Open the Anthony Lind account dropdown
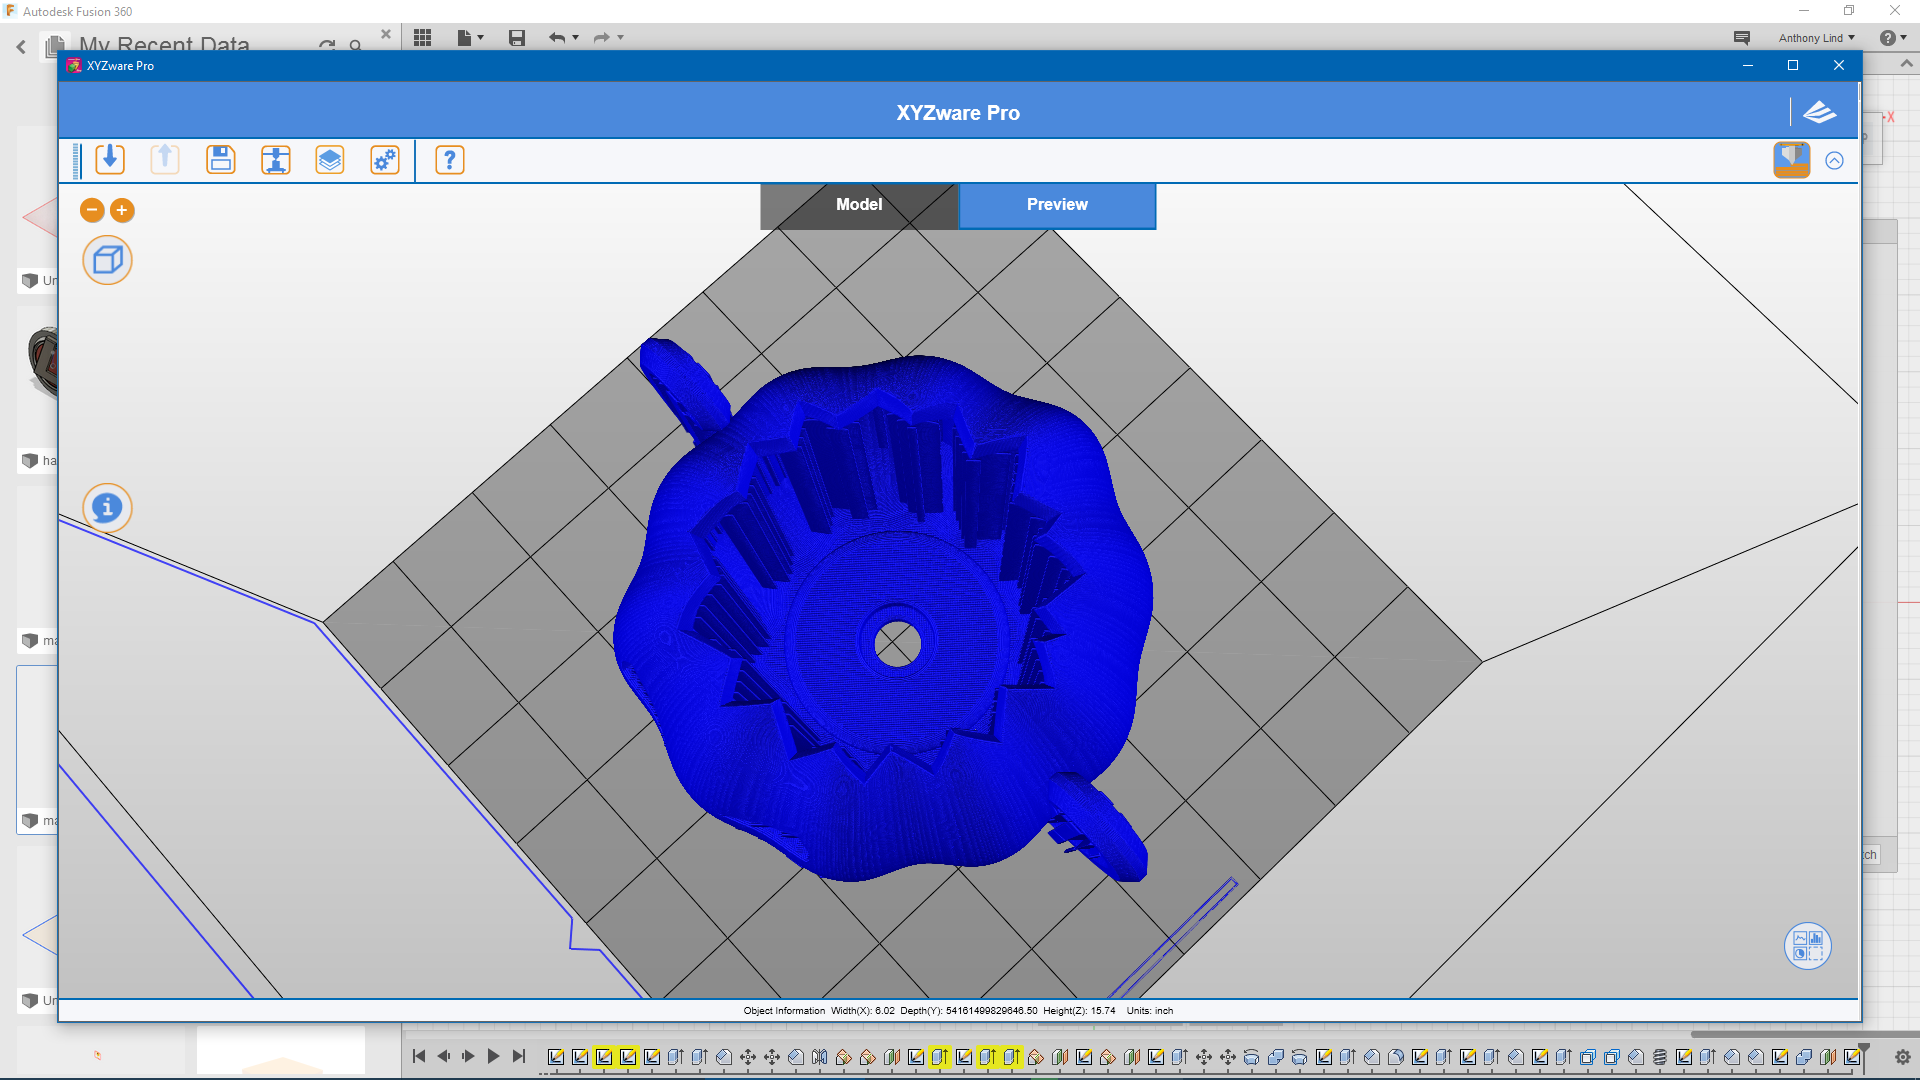1920x1080 pixels. pos(1816,38)
